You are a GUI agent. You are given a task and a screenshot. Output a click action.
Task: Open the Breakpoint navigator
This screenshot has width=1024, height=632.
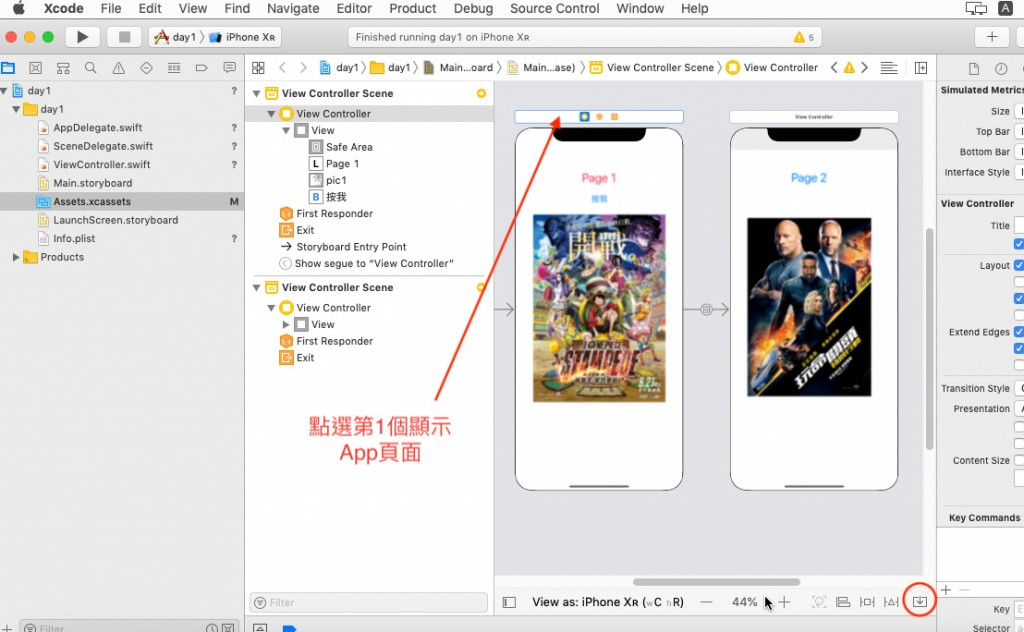click(x=202, y=68)
